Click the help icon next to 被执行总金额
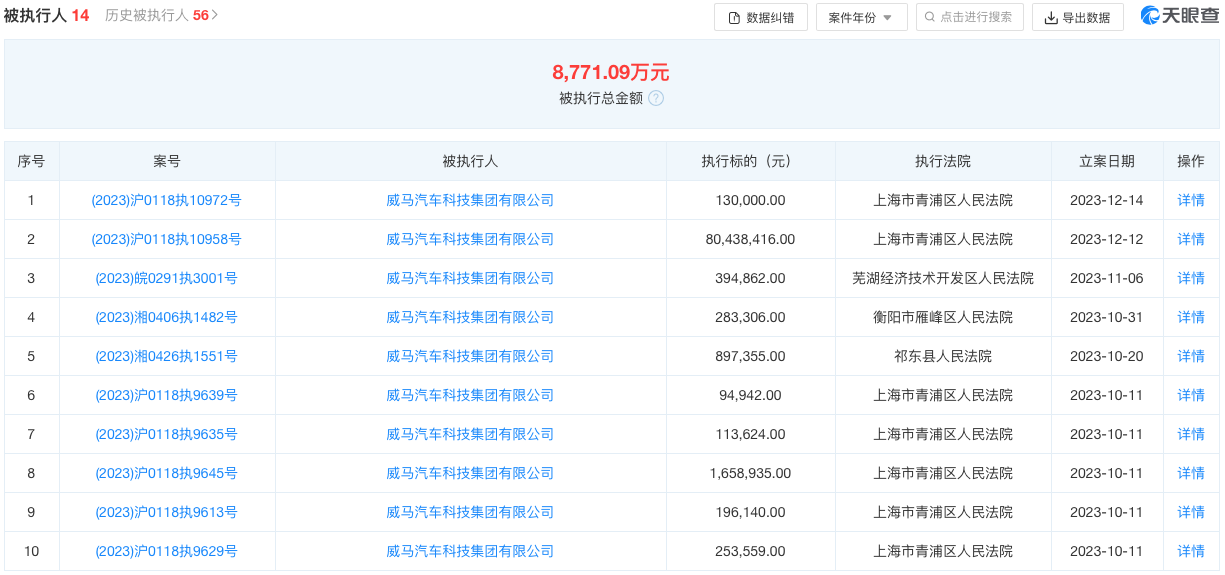Image resolution: width=1225 pixels, height=575 pixels. point(656,98)
